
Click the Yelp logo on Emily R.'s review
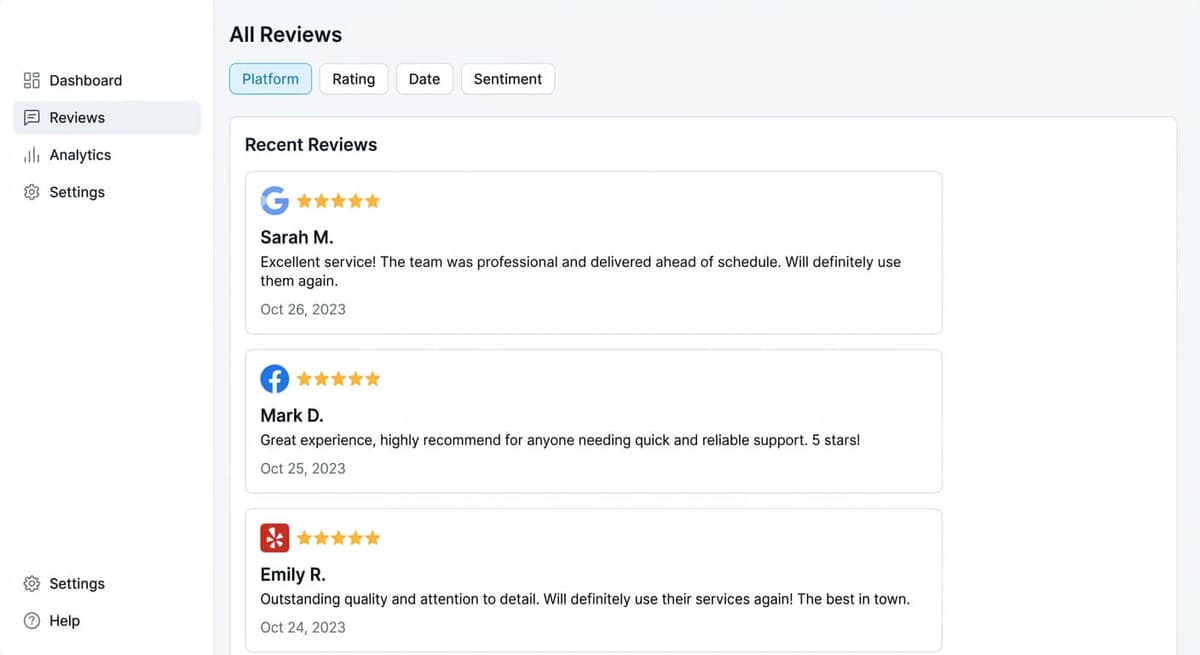[274, 537]
